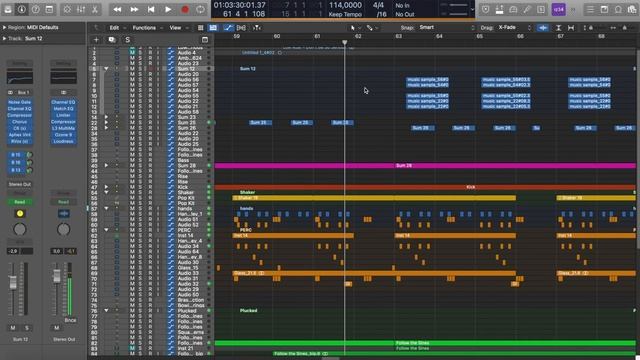
Task: Toggle Flex show/hide button
Action: pyautogui.click(x=241, y=28)
